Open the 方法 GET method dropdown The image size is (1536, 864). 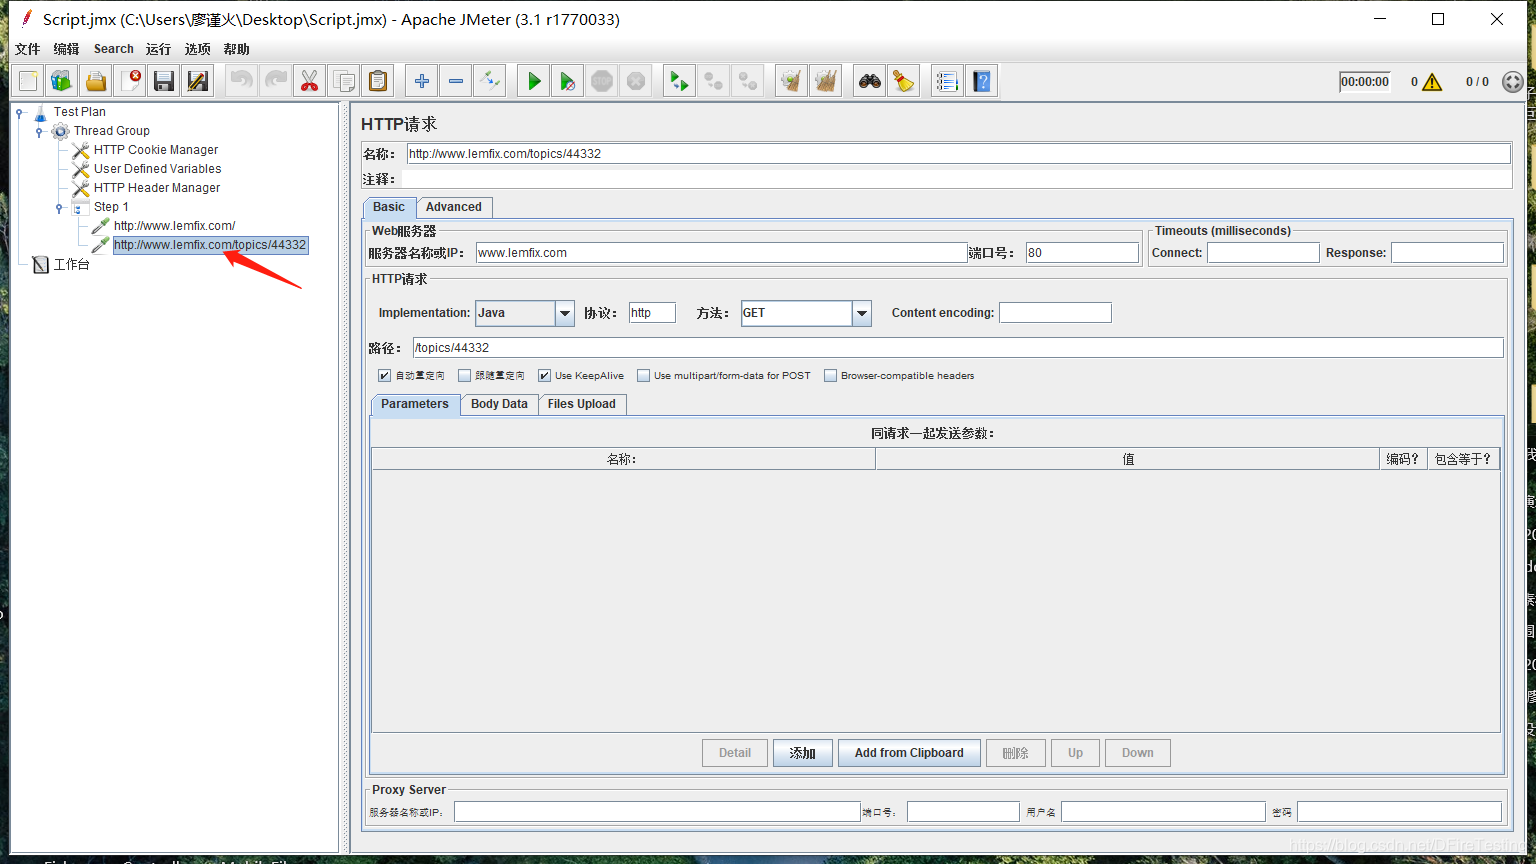[x=862, y=313]
